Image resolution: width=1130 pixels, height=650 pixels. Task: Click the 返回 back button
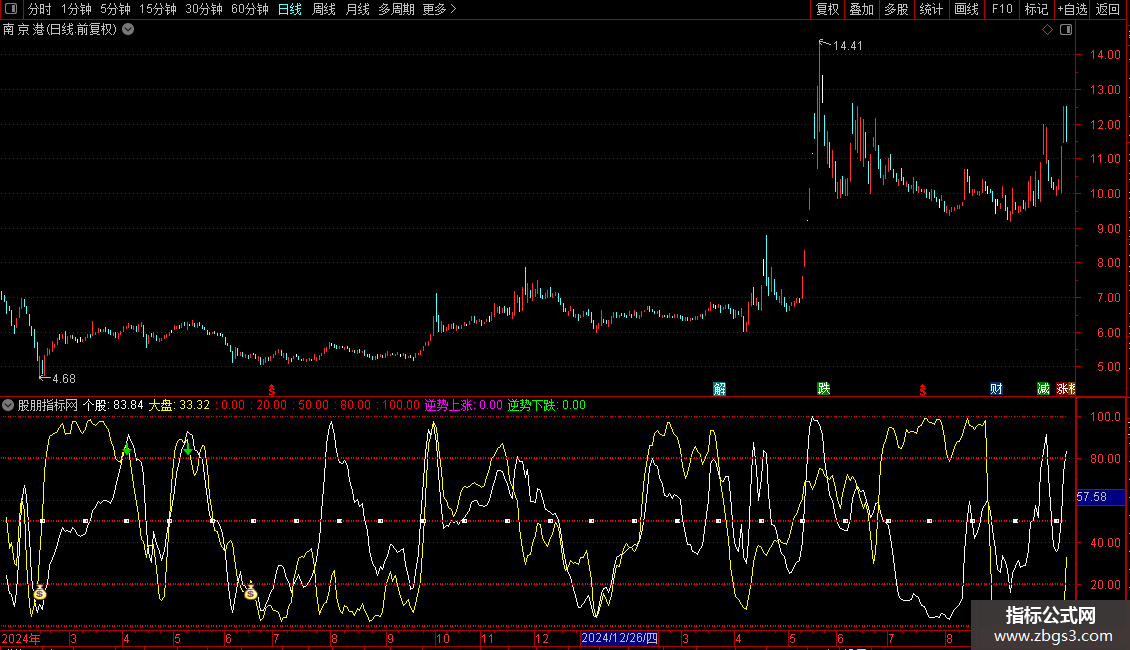(x=1108, y=9)
